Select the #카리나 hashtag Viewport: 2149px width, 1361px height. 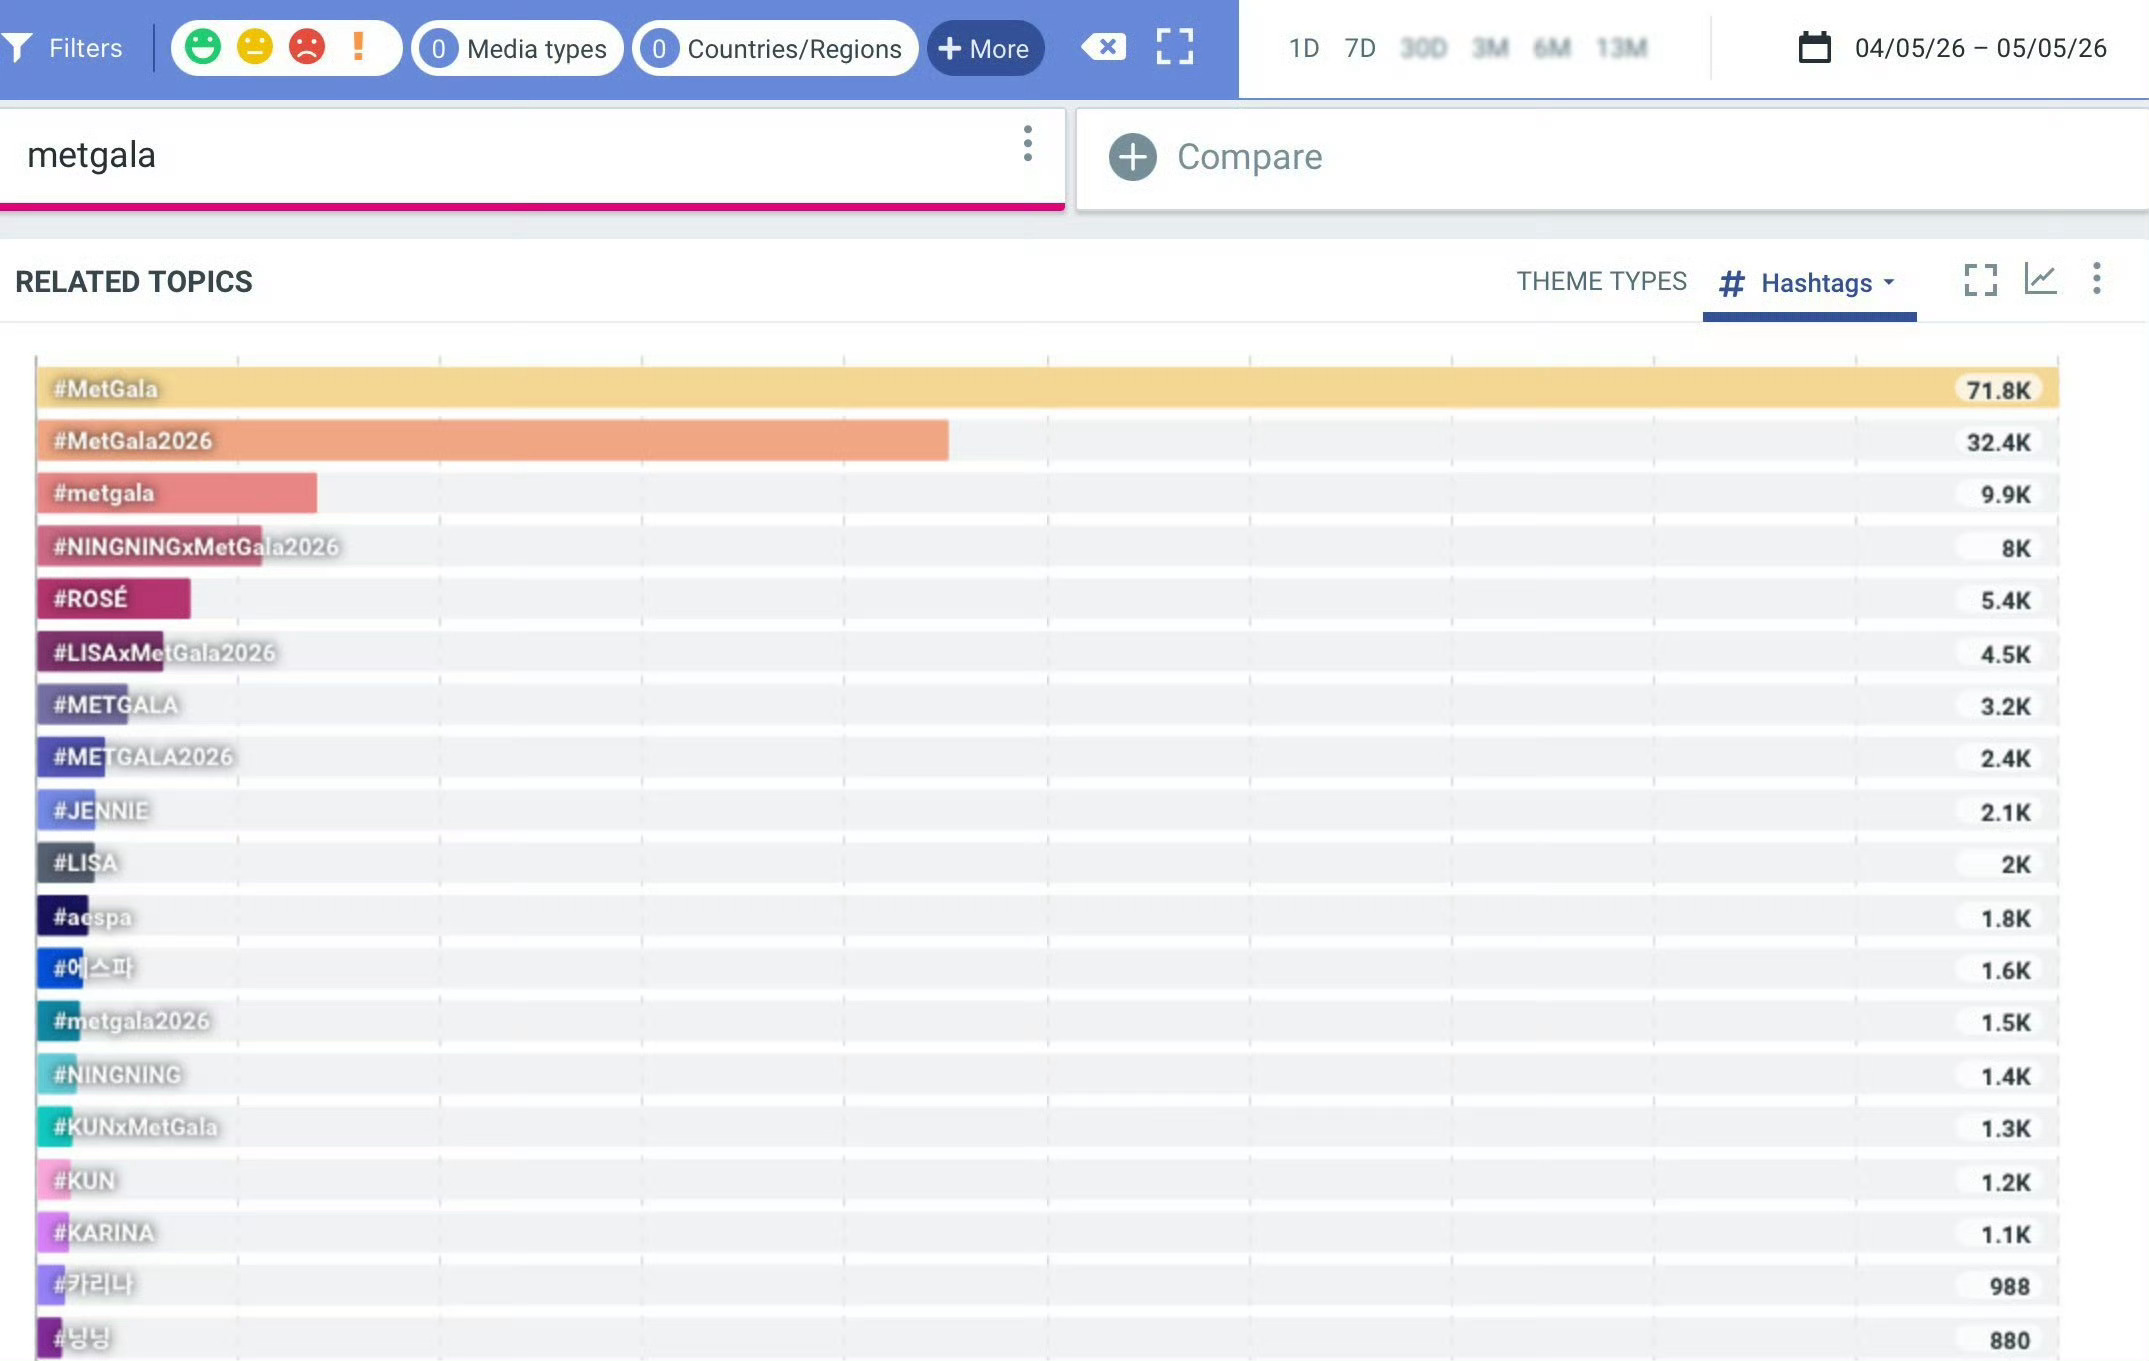(x=93, y=1284)
